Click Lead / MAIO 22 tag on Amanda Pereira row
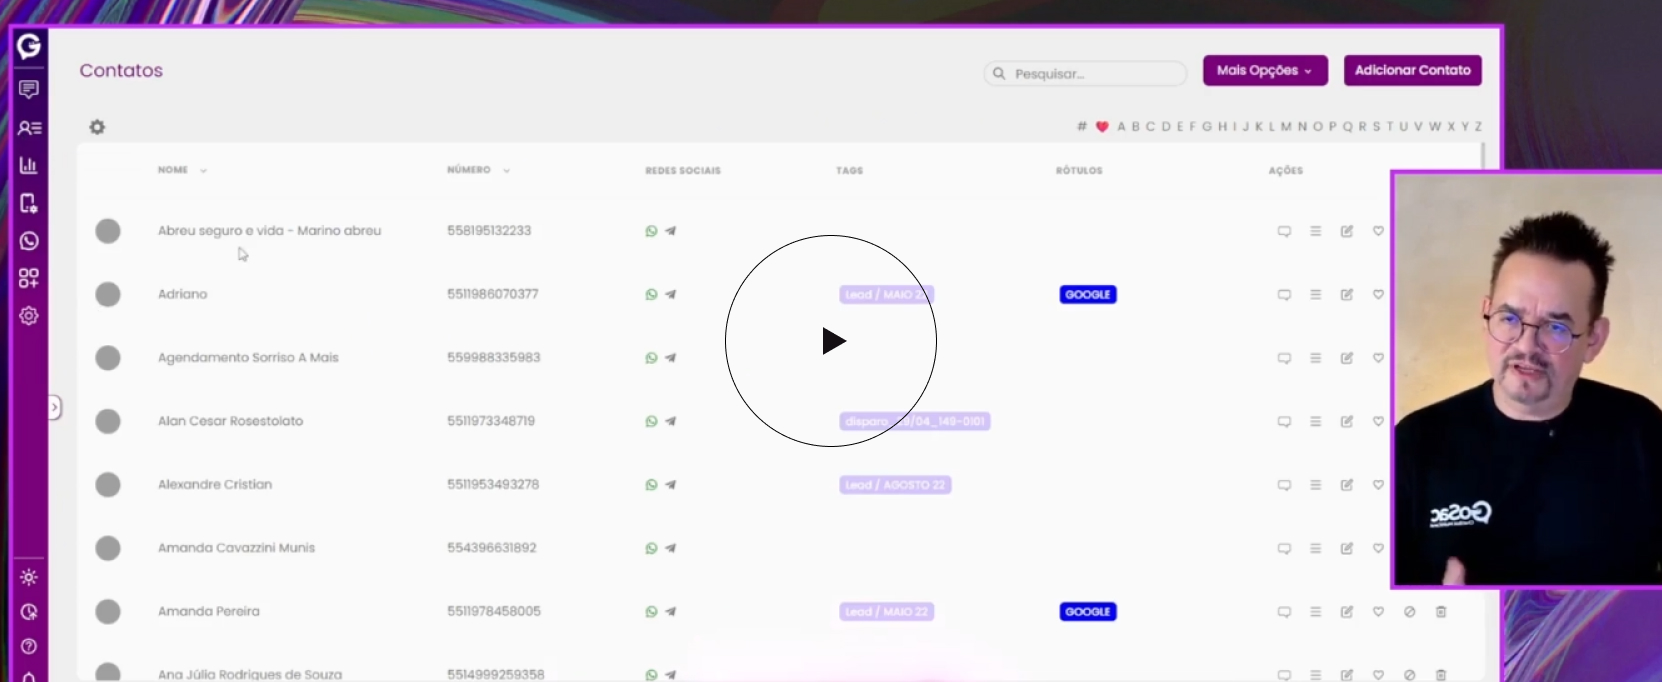The image size is (1662, 682). click(887, 612)
